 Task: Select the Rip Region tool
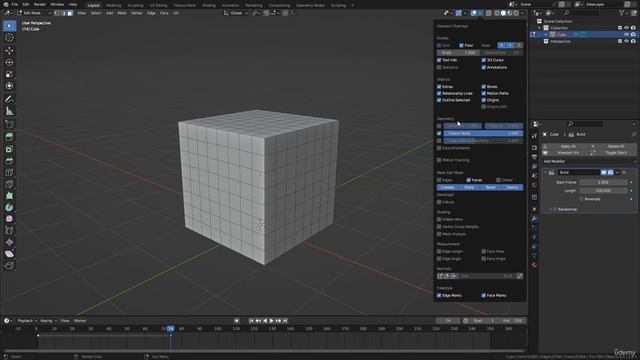pos(9,266)
